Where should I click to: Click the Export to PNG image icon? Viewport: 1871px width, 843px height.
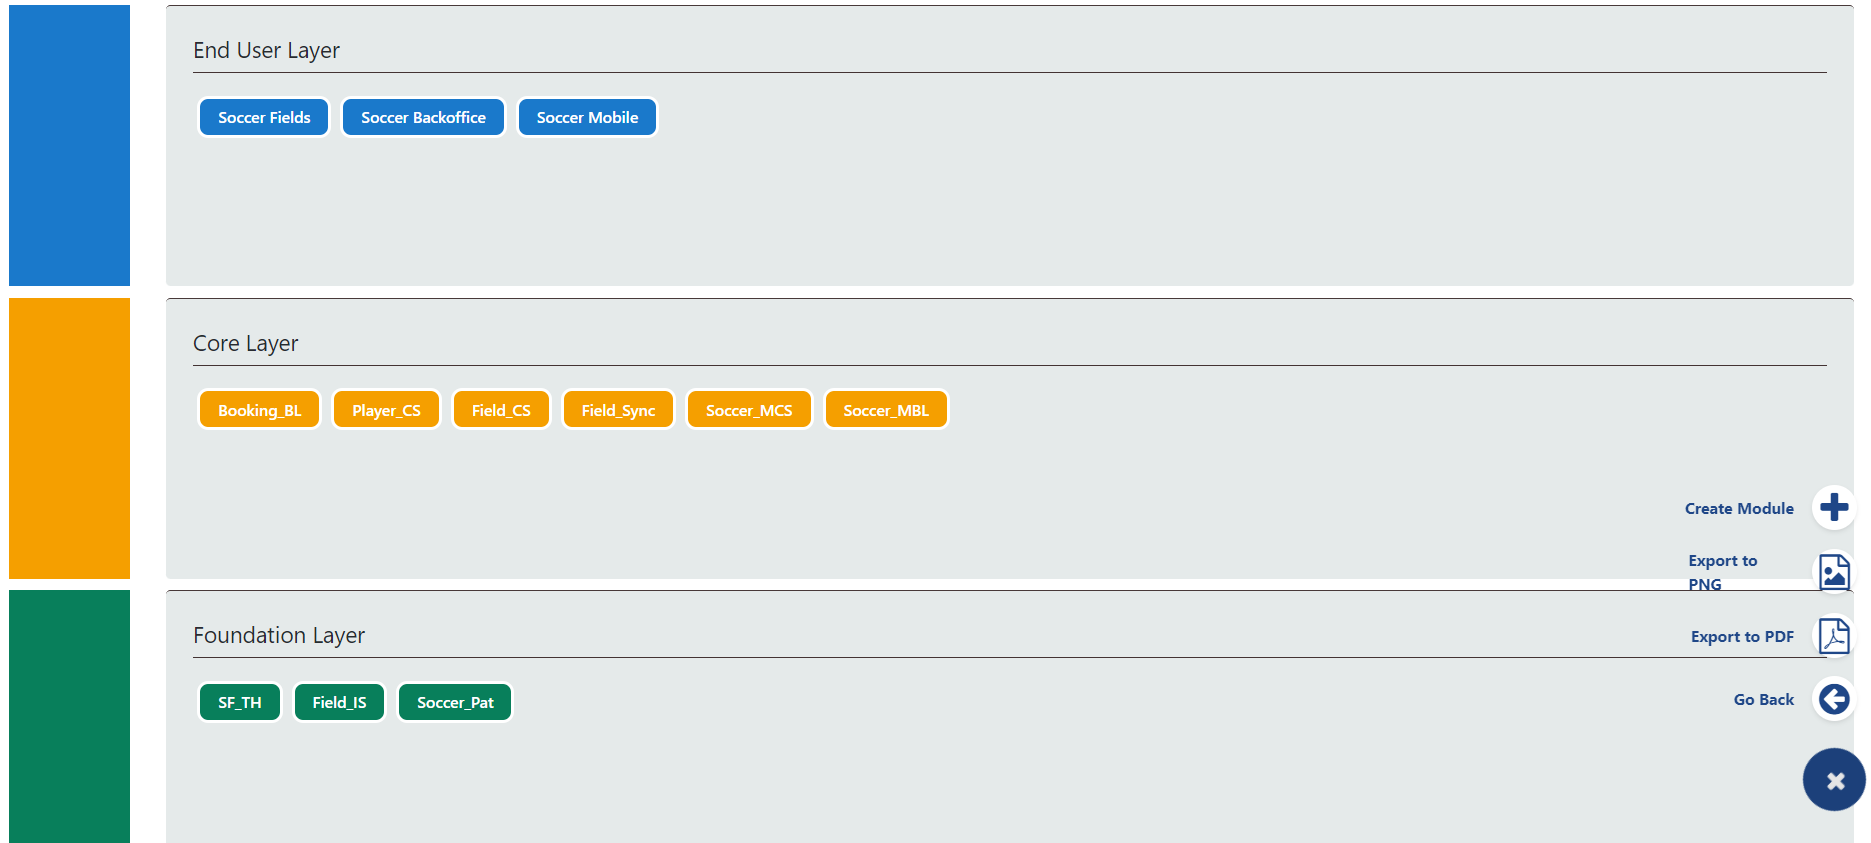click(1834, 573)
